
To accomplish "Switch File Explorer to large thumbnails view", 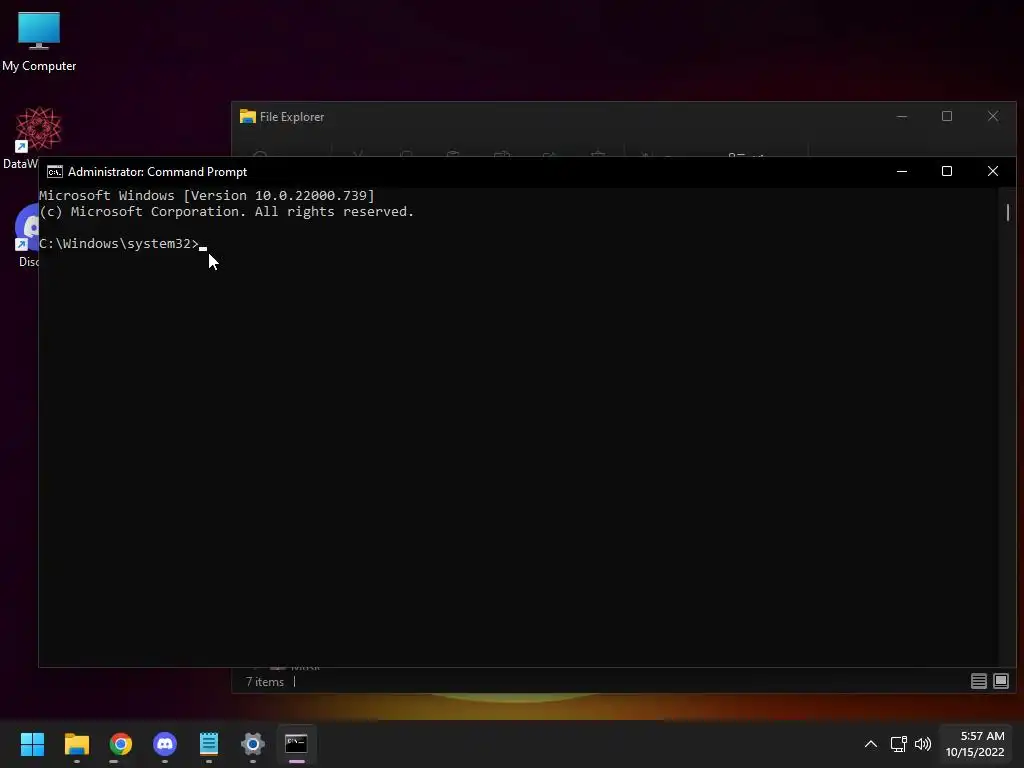I will tap(1000, 682).
